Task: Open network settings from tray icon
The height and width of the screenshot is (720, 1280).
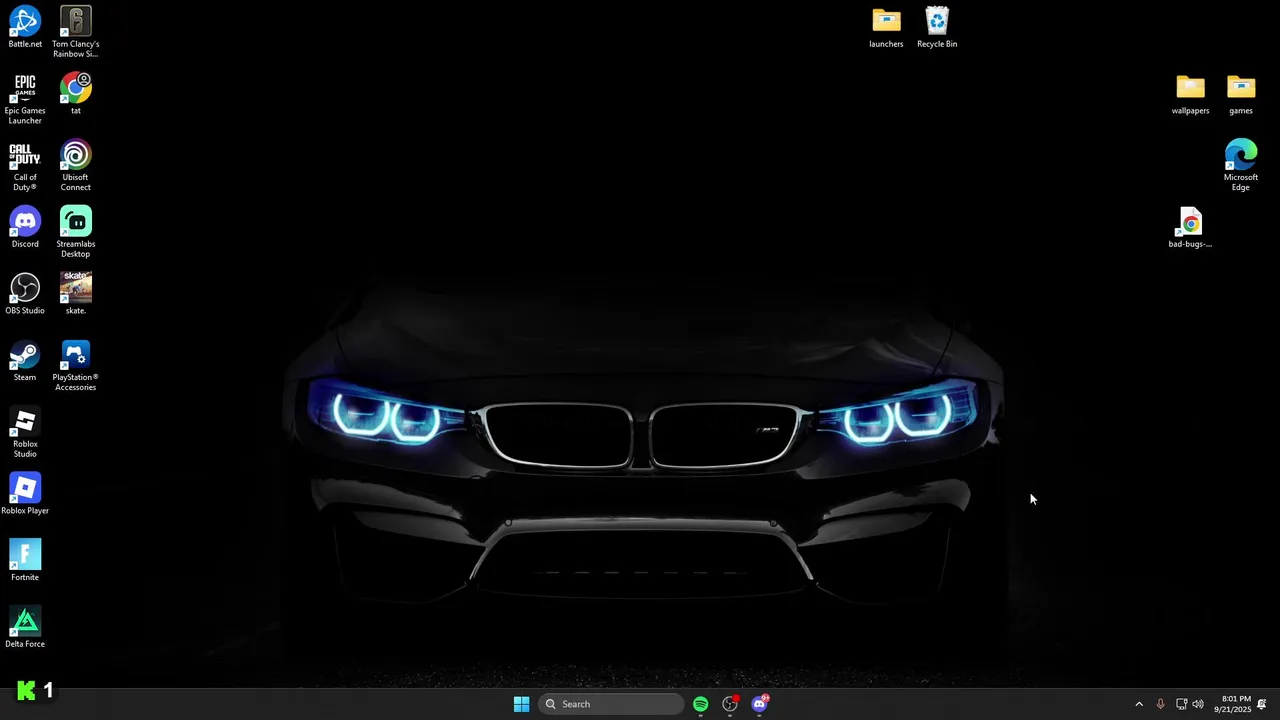Action: [1181, 704]
